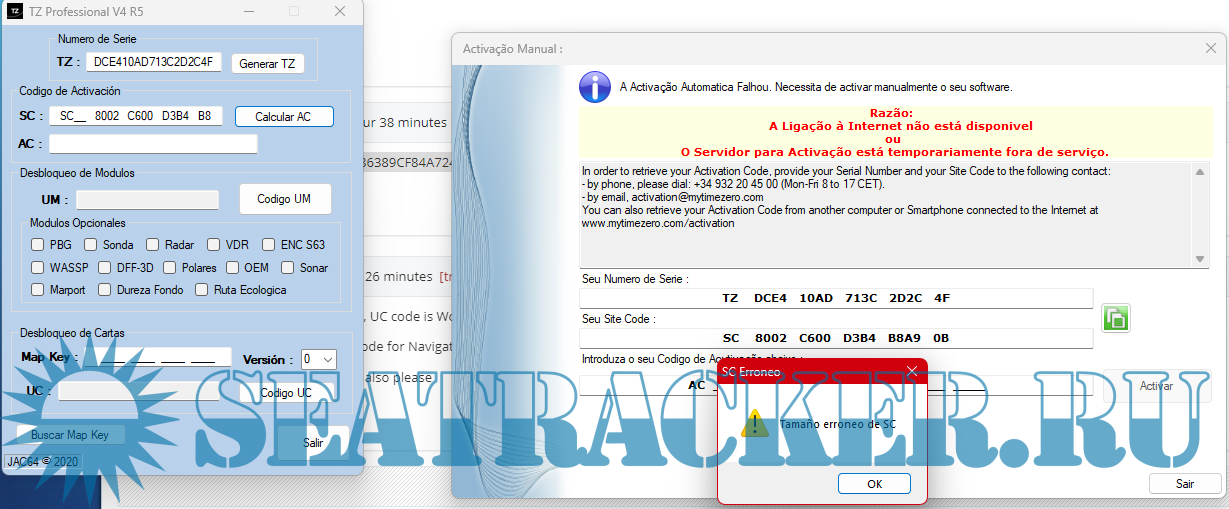Click the green copy serial number icon
The image size is (1229, 509).
click(1115, 319)
